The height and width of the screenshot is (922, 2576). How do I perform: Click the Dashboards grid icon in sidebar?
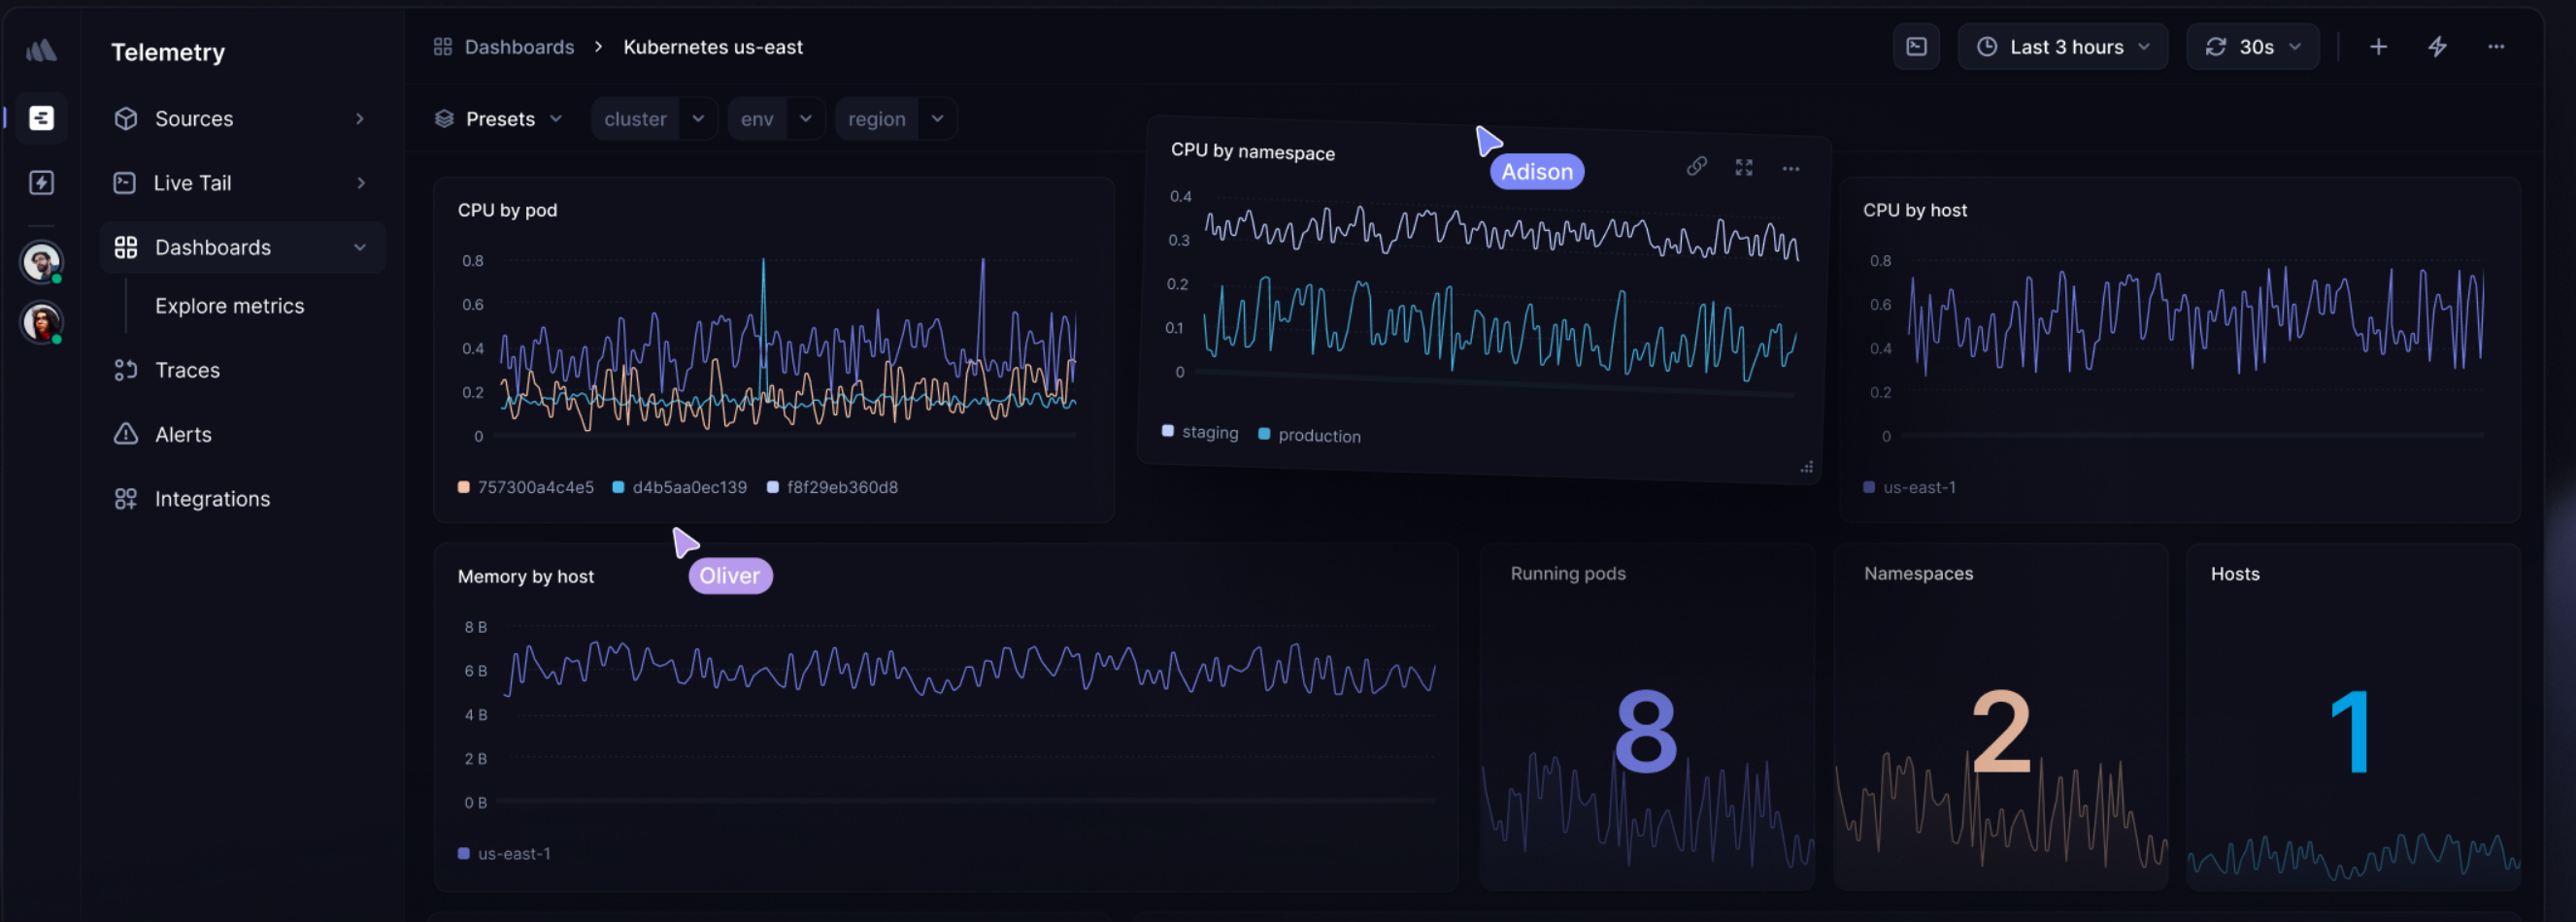click(x=126, y=247)
